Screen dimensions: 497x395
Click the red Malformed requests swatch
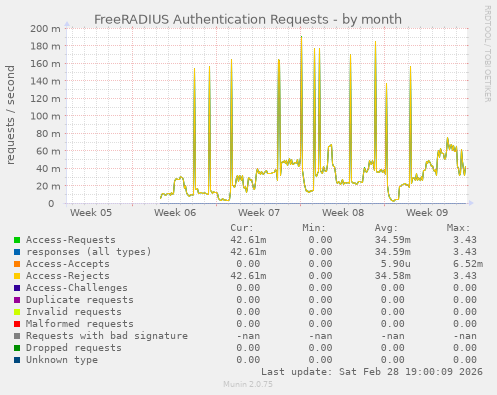tap(17, 324)
